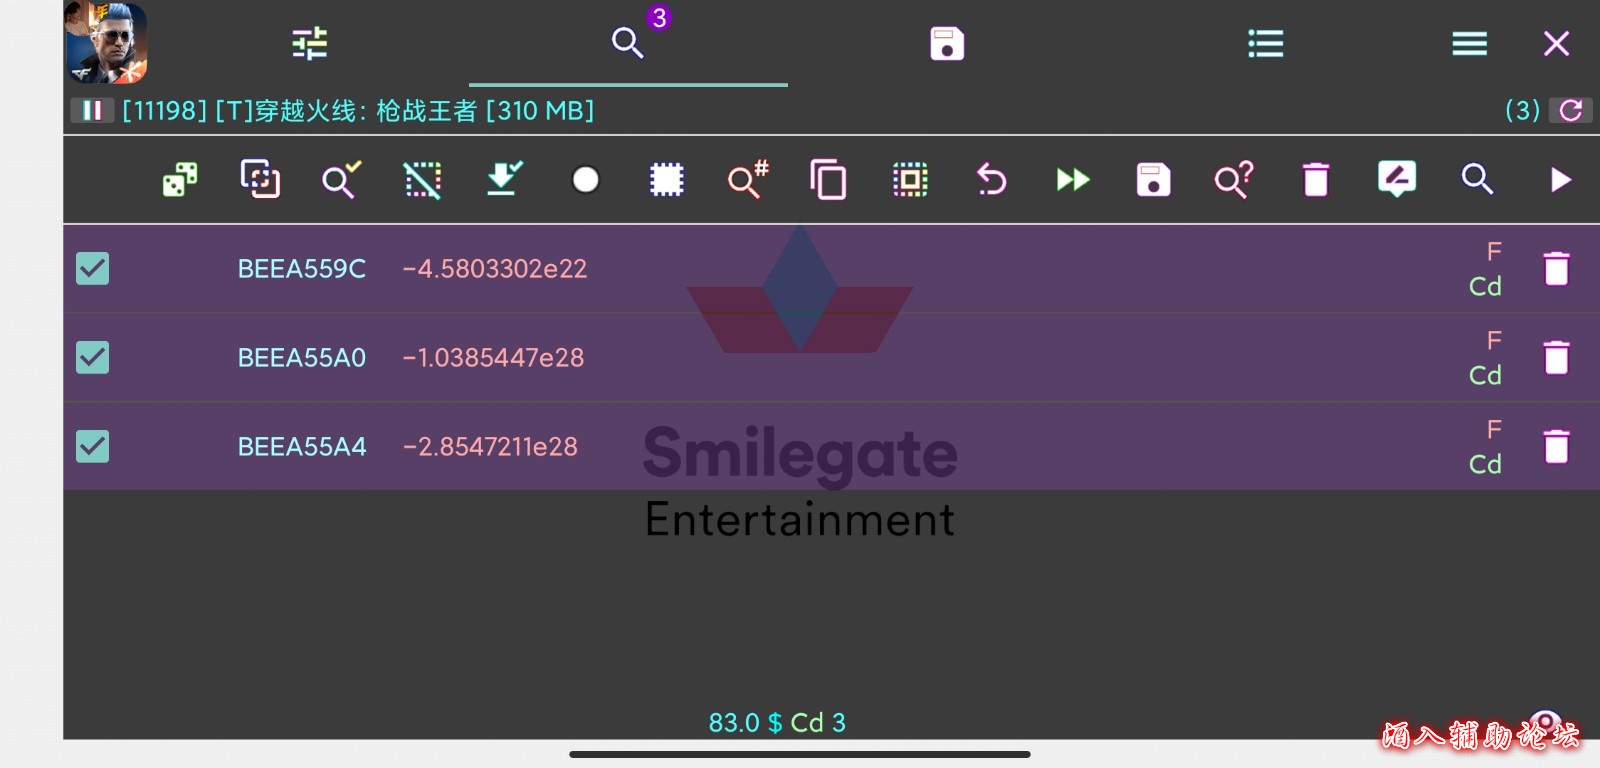
Task: Click the copy results icon in toolbar
Action: 828,180
